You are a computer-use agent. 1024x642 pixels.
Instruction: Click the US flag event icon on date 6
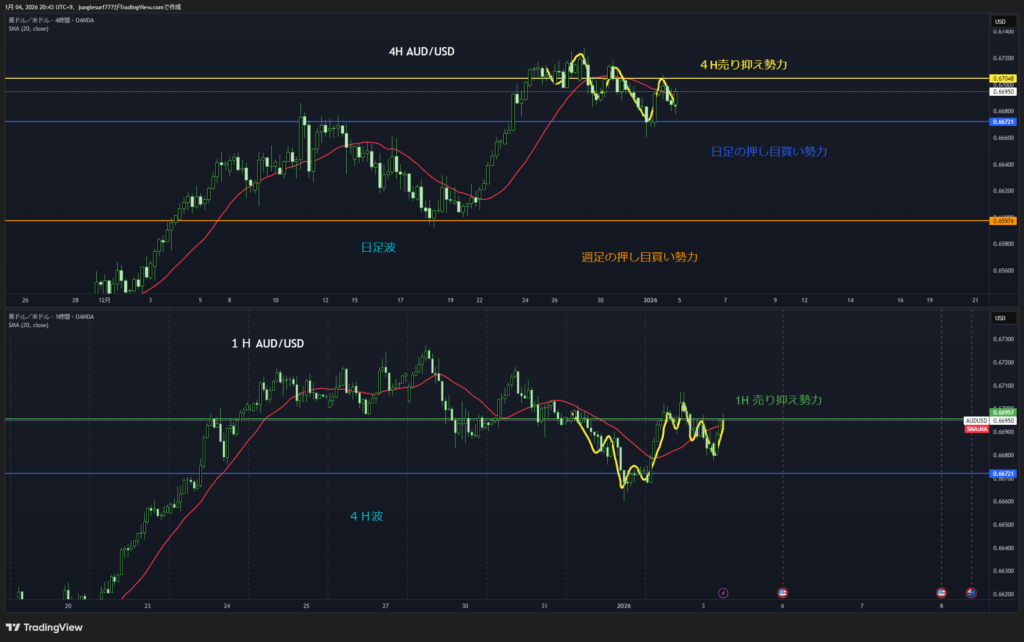coord(782,593)
